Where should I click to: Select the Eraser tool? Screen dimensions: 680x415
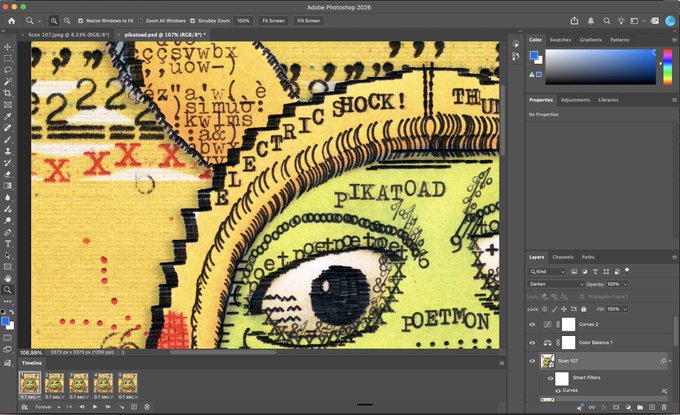[8, 174]
